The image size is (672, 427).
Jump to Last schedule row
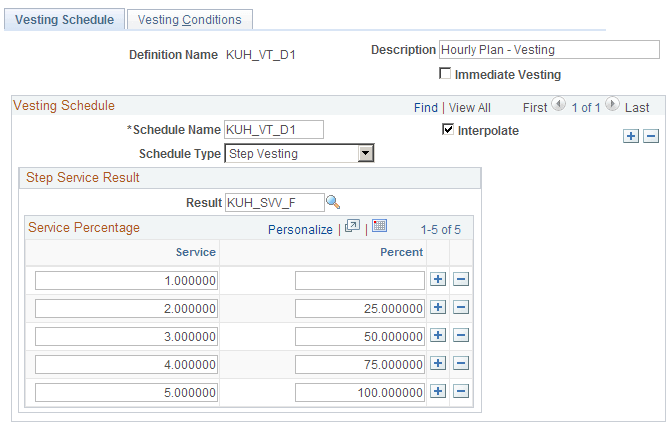637,108
